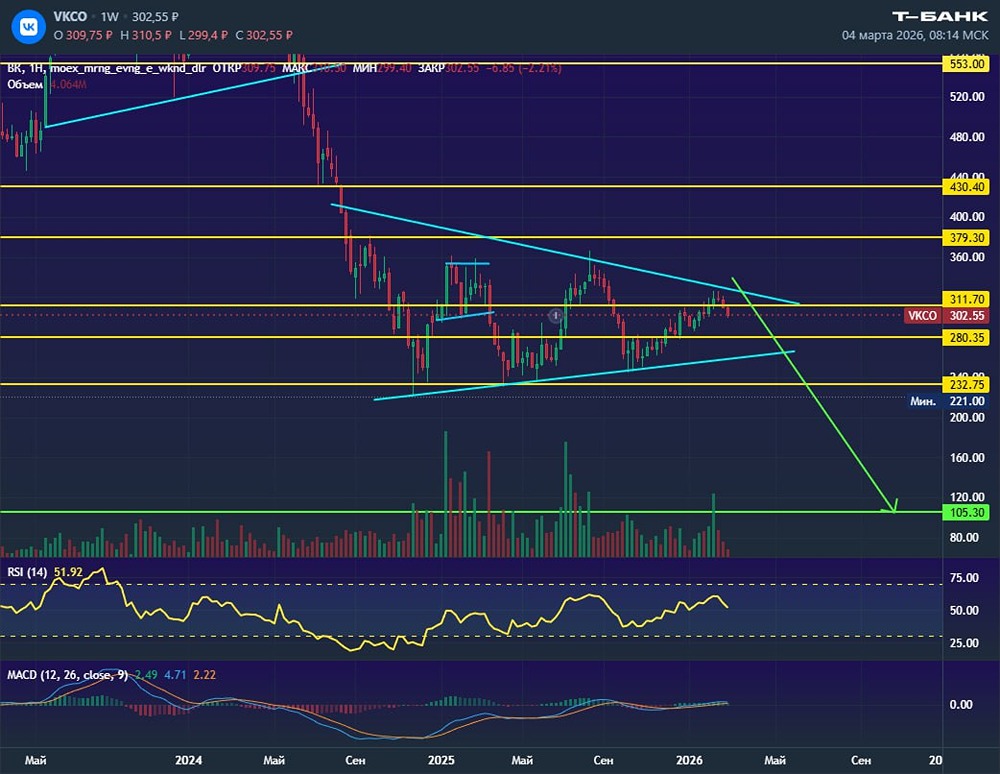1000x774 pixels.
Task: Click the indicator title moex_mrng_evng_e_wknd_dlr
Action: pos(128,68)
